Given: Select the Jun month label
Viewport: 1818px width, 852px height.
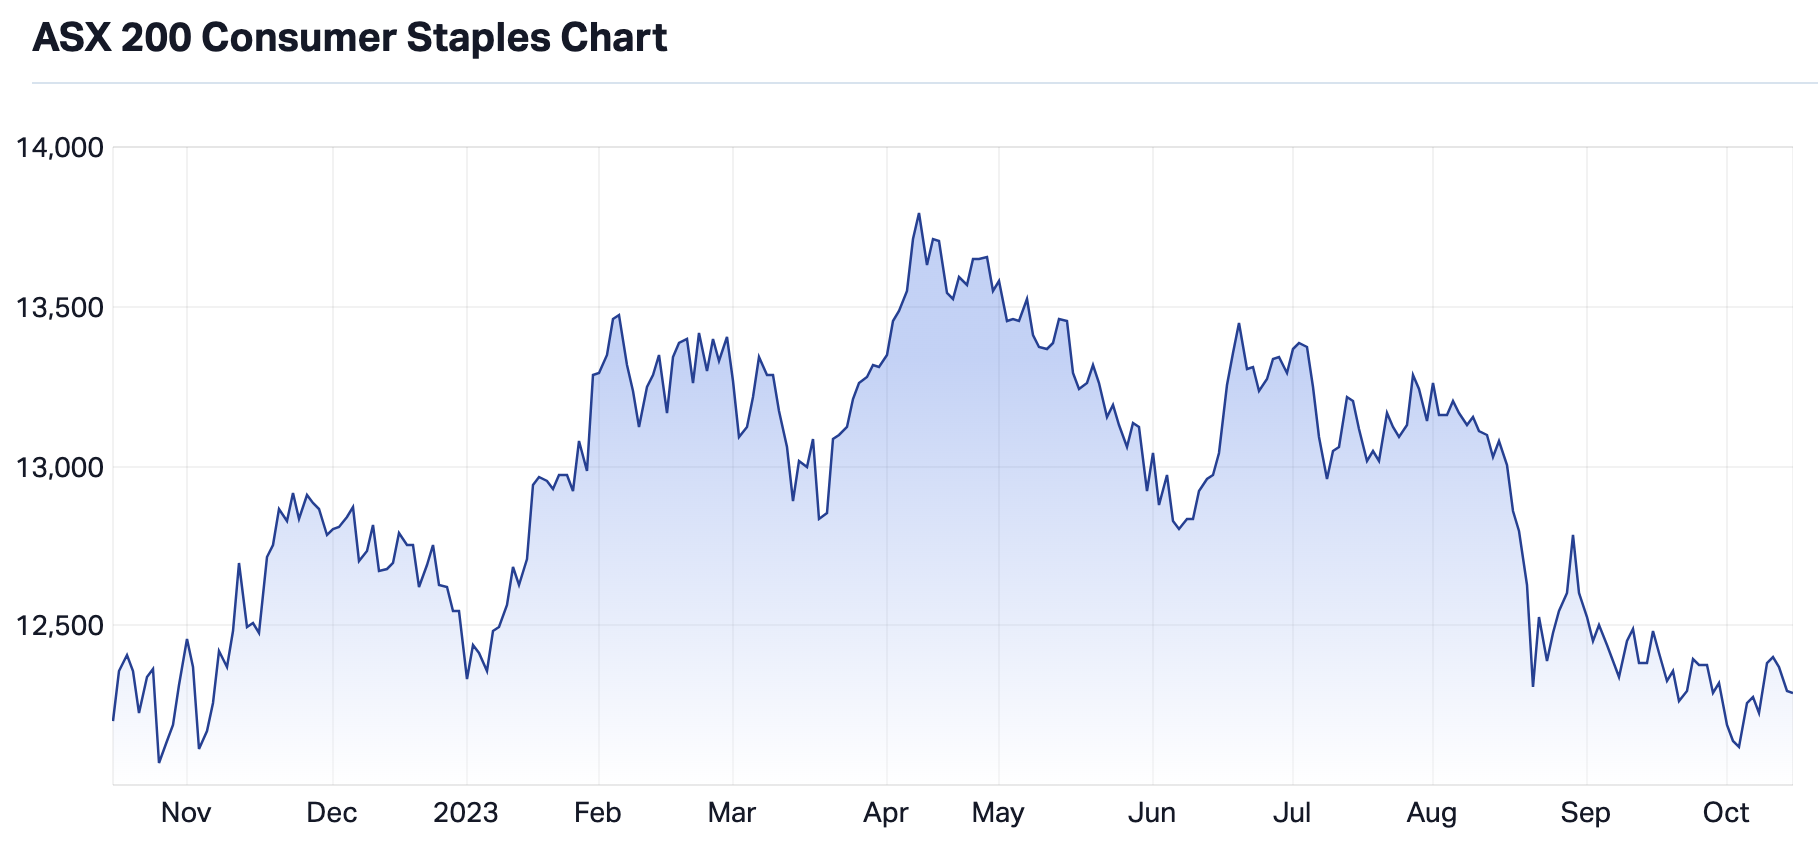Looking at the screenshot, I should [1152, 813].
